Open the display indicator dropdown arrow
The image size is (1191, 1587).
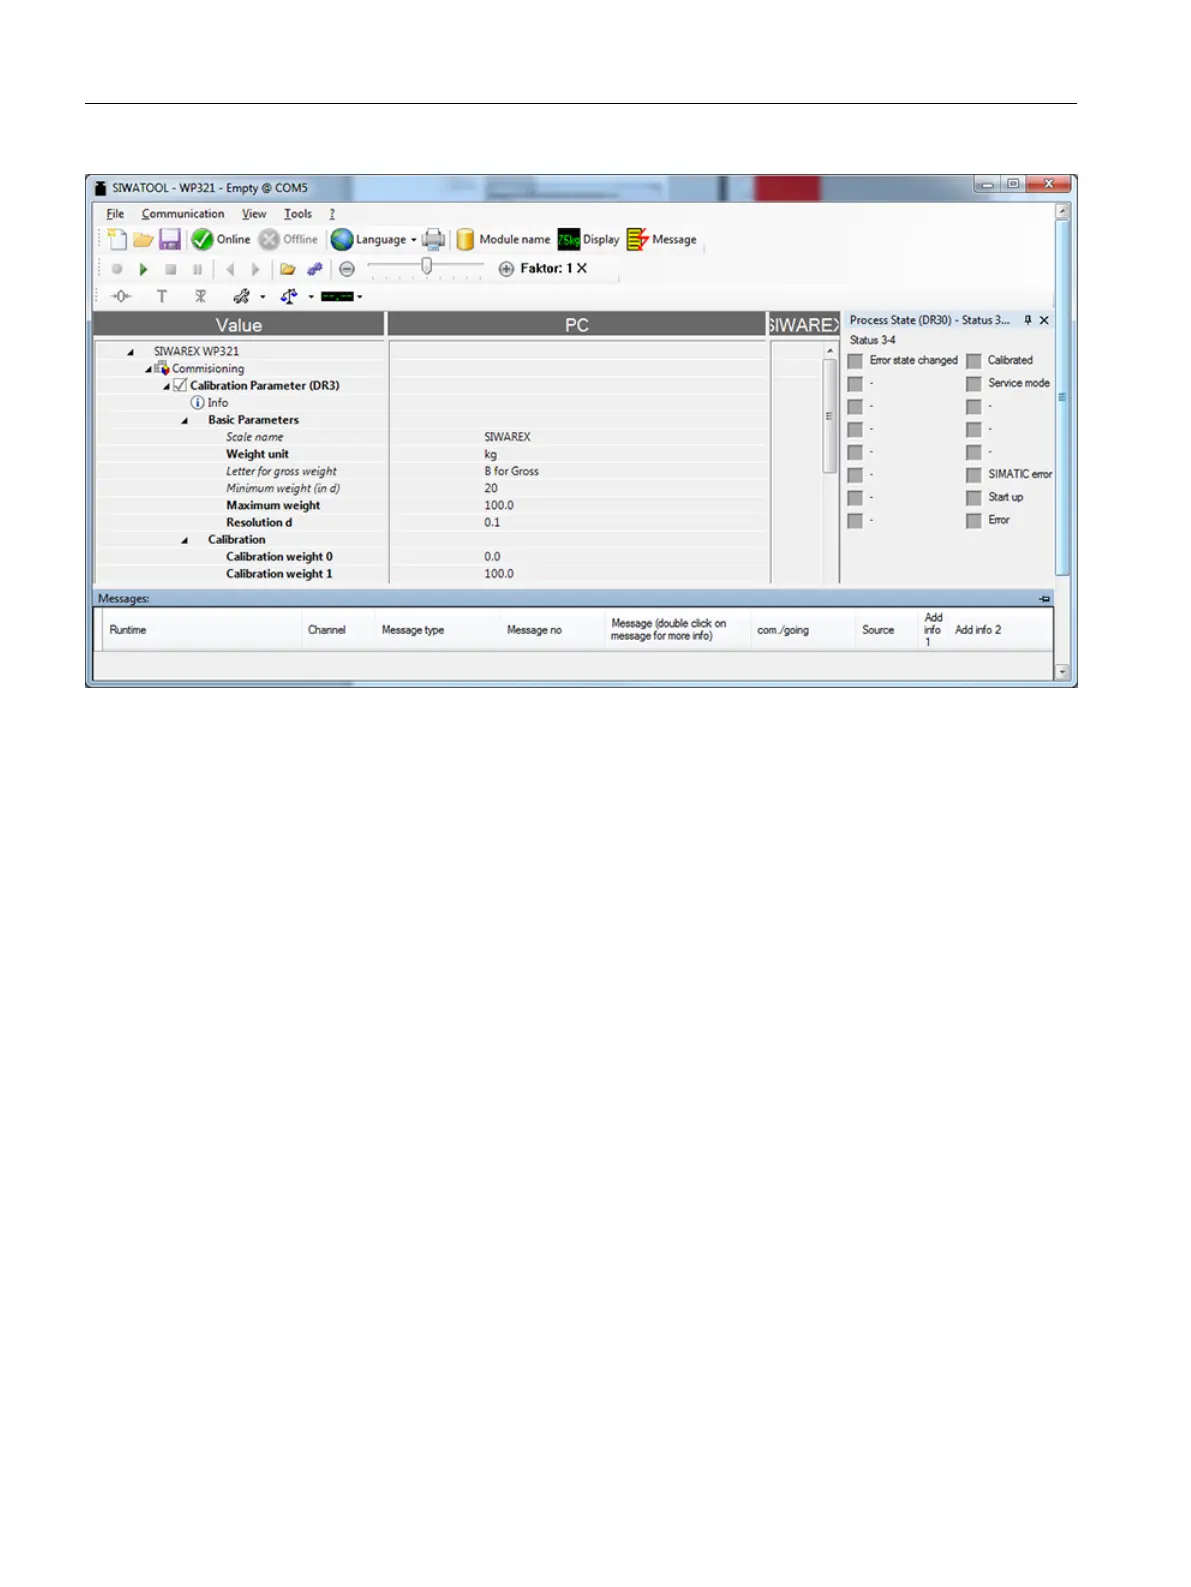[360, 297]
